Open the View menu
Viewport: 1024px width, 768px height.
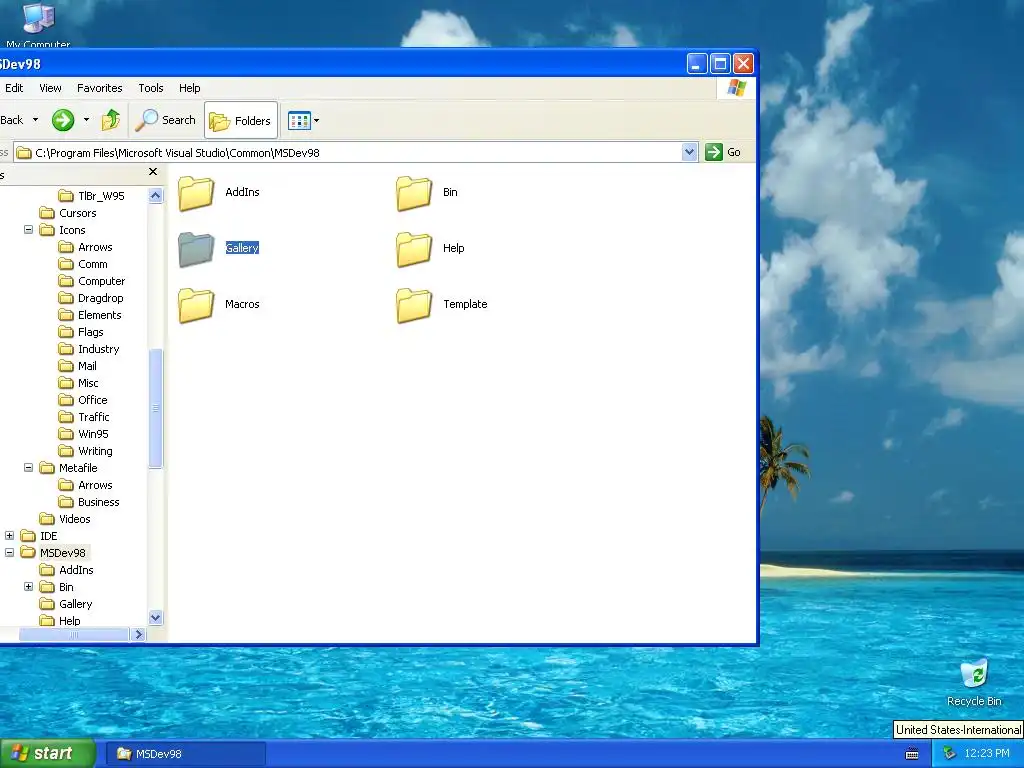click(50, 88)
